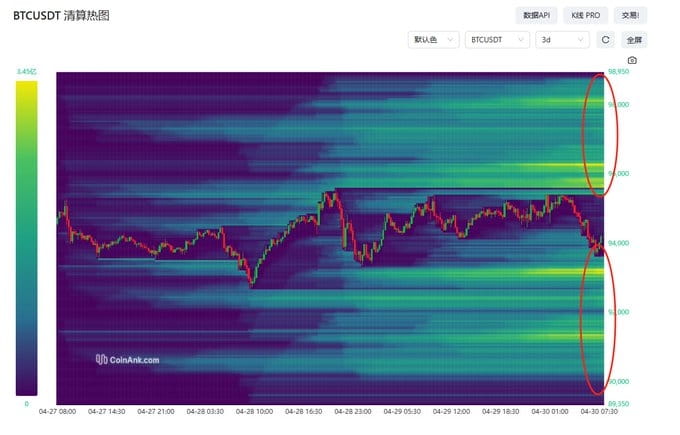Open the 默认色 color theme dropdown

tap(433, 40)
